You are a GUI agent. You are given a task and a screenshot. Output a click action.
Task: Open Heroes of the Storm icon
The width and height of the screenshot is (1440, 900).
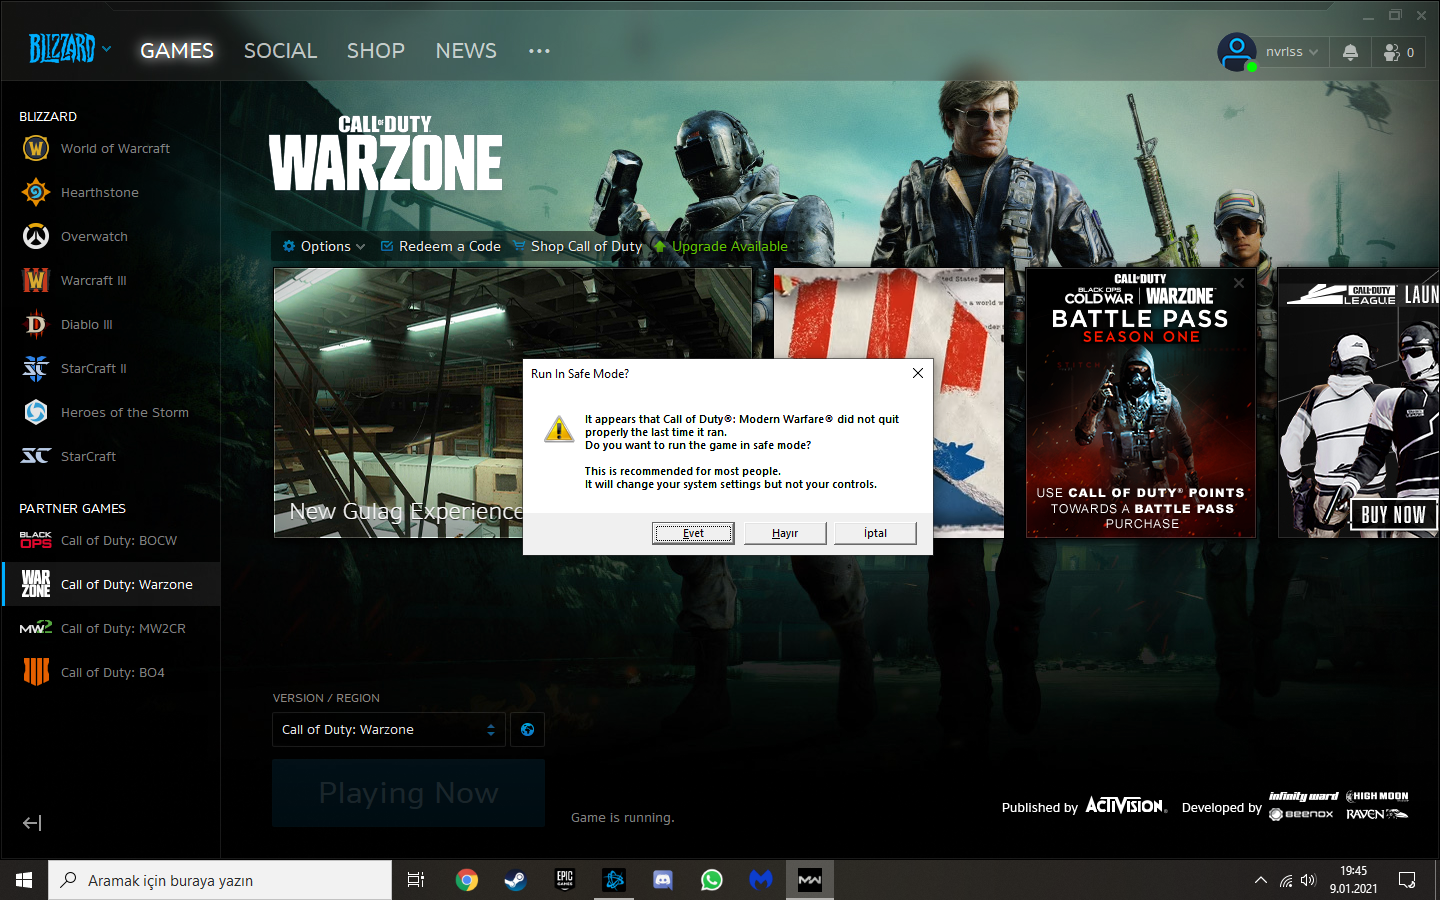pyautogui.click(x=36, y=412)
